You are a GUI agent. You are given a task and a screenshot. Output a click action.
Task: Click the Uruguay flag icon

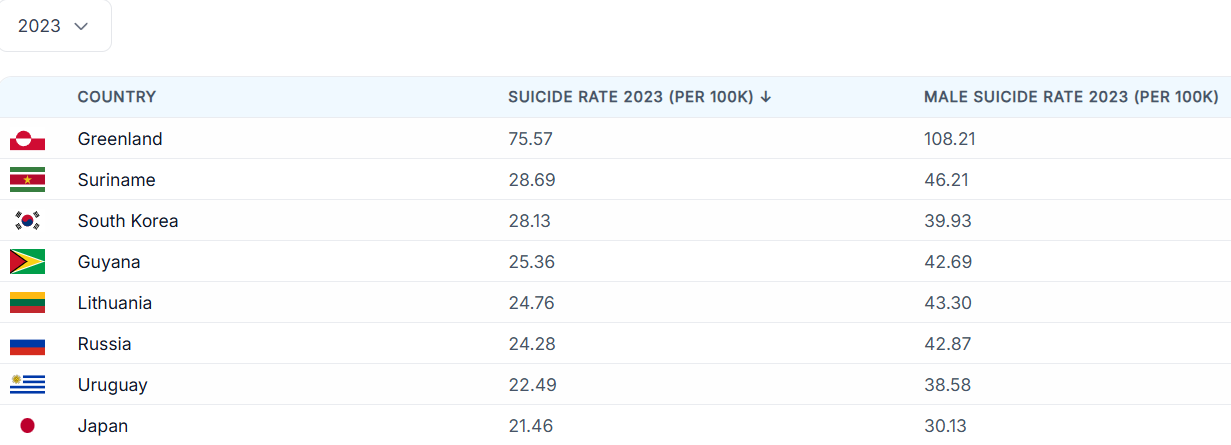point(27,385)
